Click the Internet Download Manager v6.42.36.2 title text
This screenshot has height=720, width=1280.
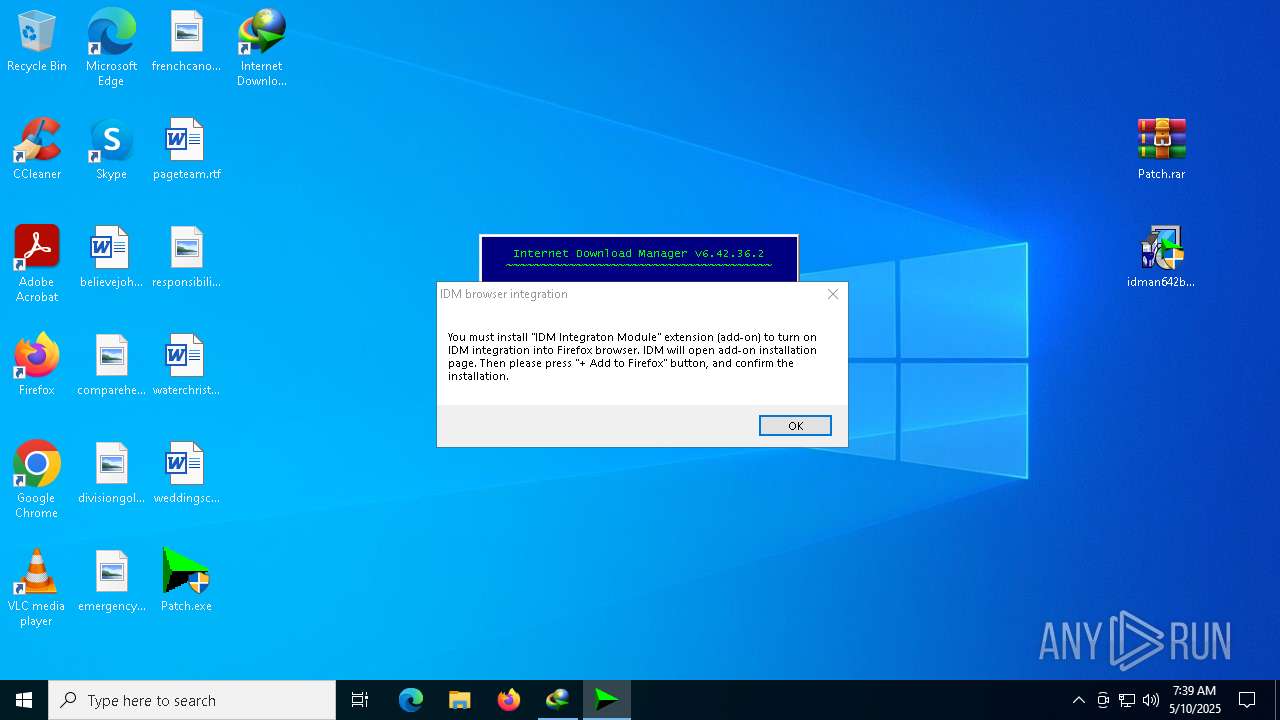[x=638, y=254]
